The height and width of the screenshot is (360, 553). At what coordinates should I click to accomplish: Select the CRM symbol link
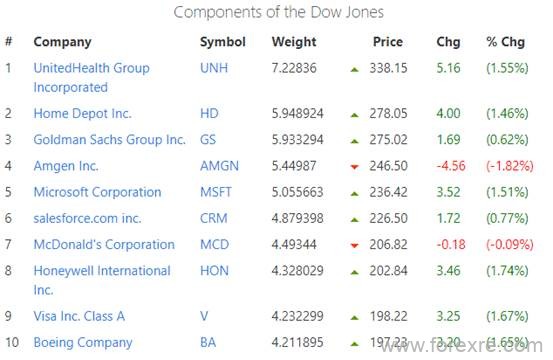[214, 218]
